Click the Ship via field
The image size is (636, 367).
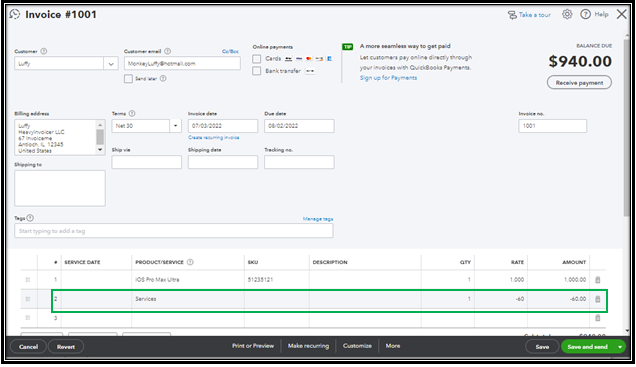click(146, 162)
